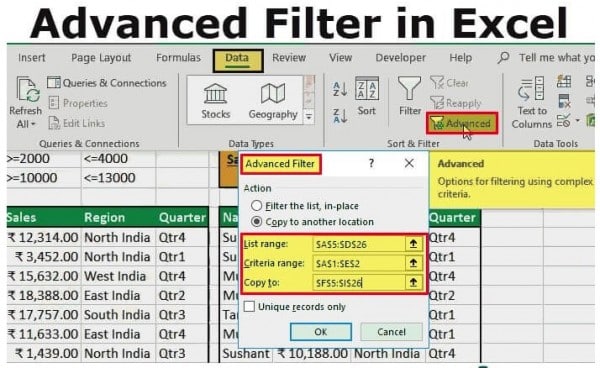Viewport: 600px width, 368px height.
Task: Toggle the Filter funnel icon
Action: coord(409,89)
